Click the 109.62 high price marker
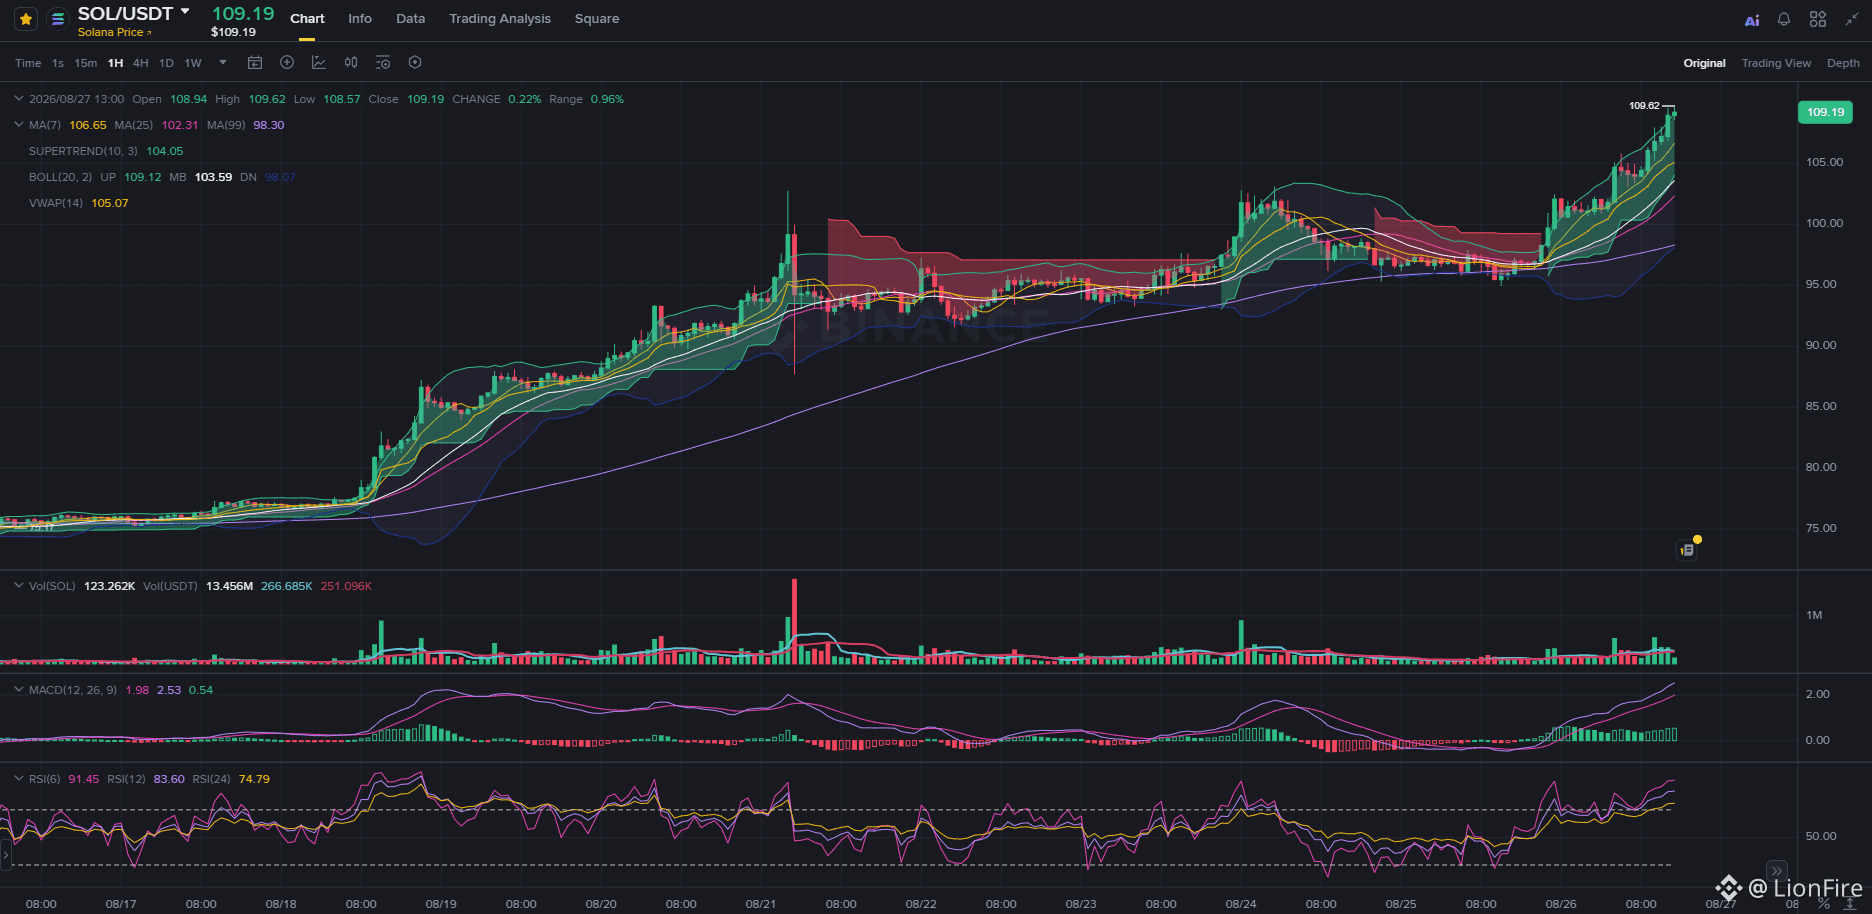 [x=1644, y=105]
